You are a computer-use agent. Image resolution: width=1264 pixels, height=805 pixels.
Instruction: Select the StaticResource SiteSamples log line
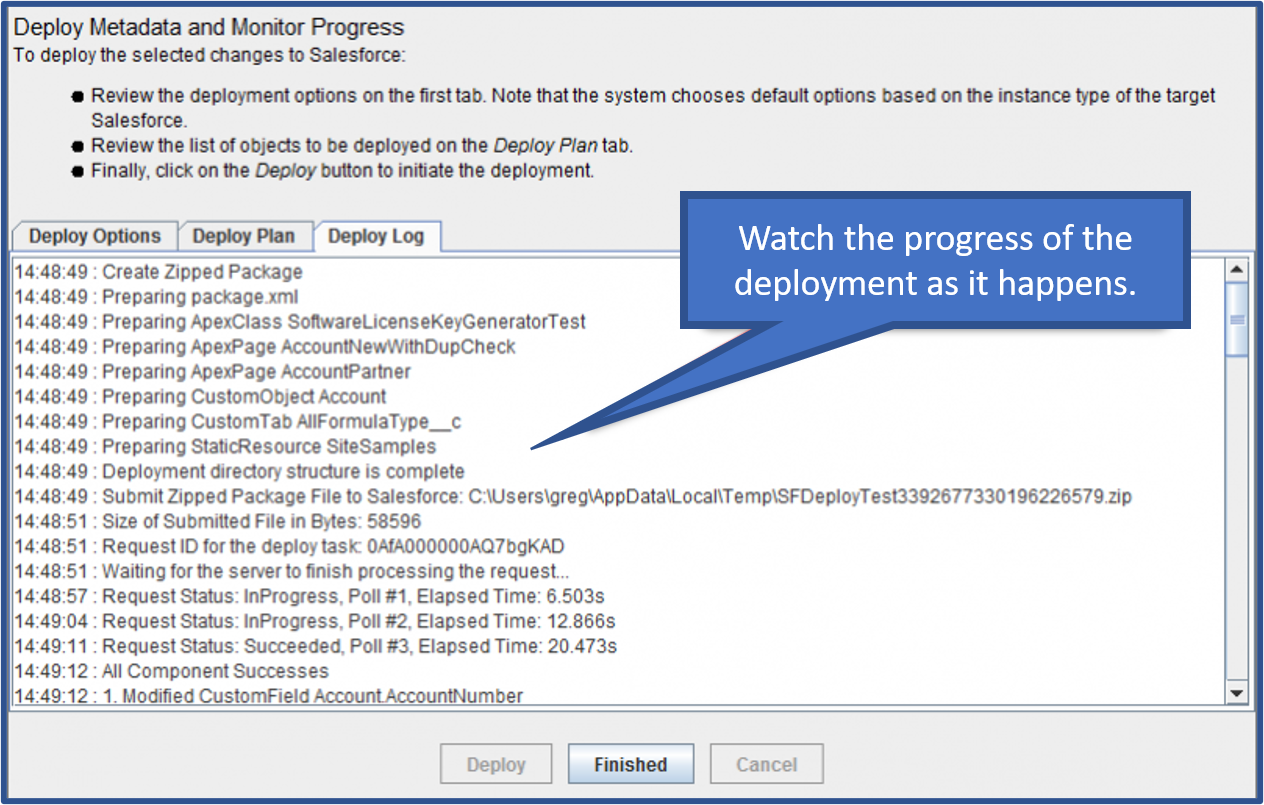(225, 447)
